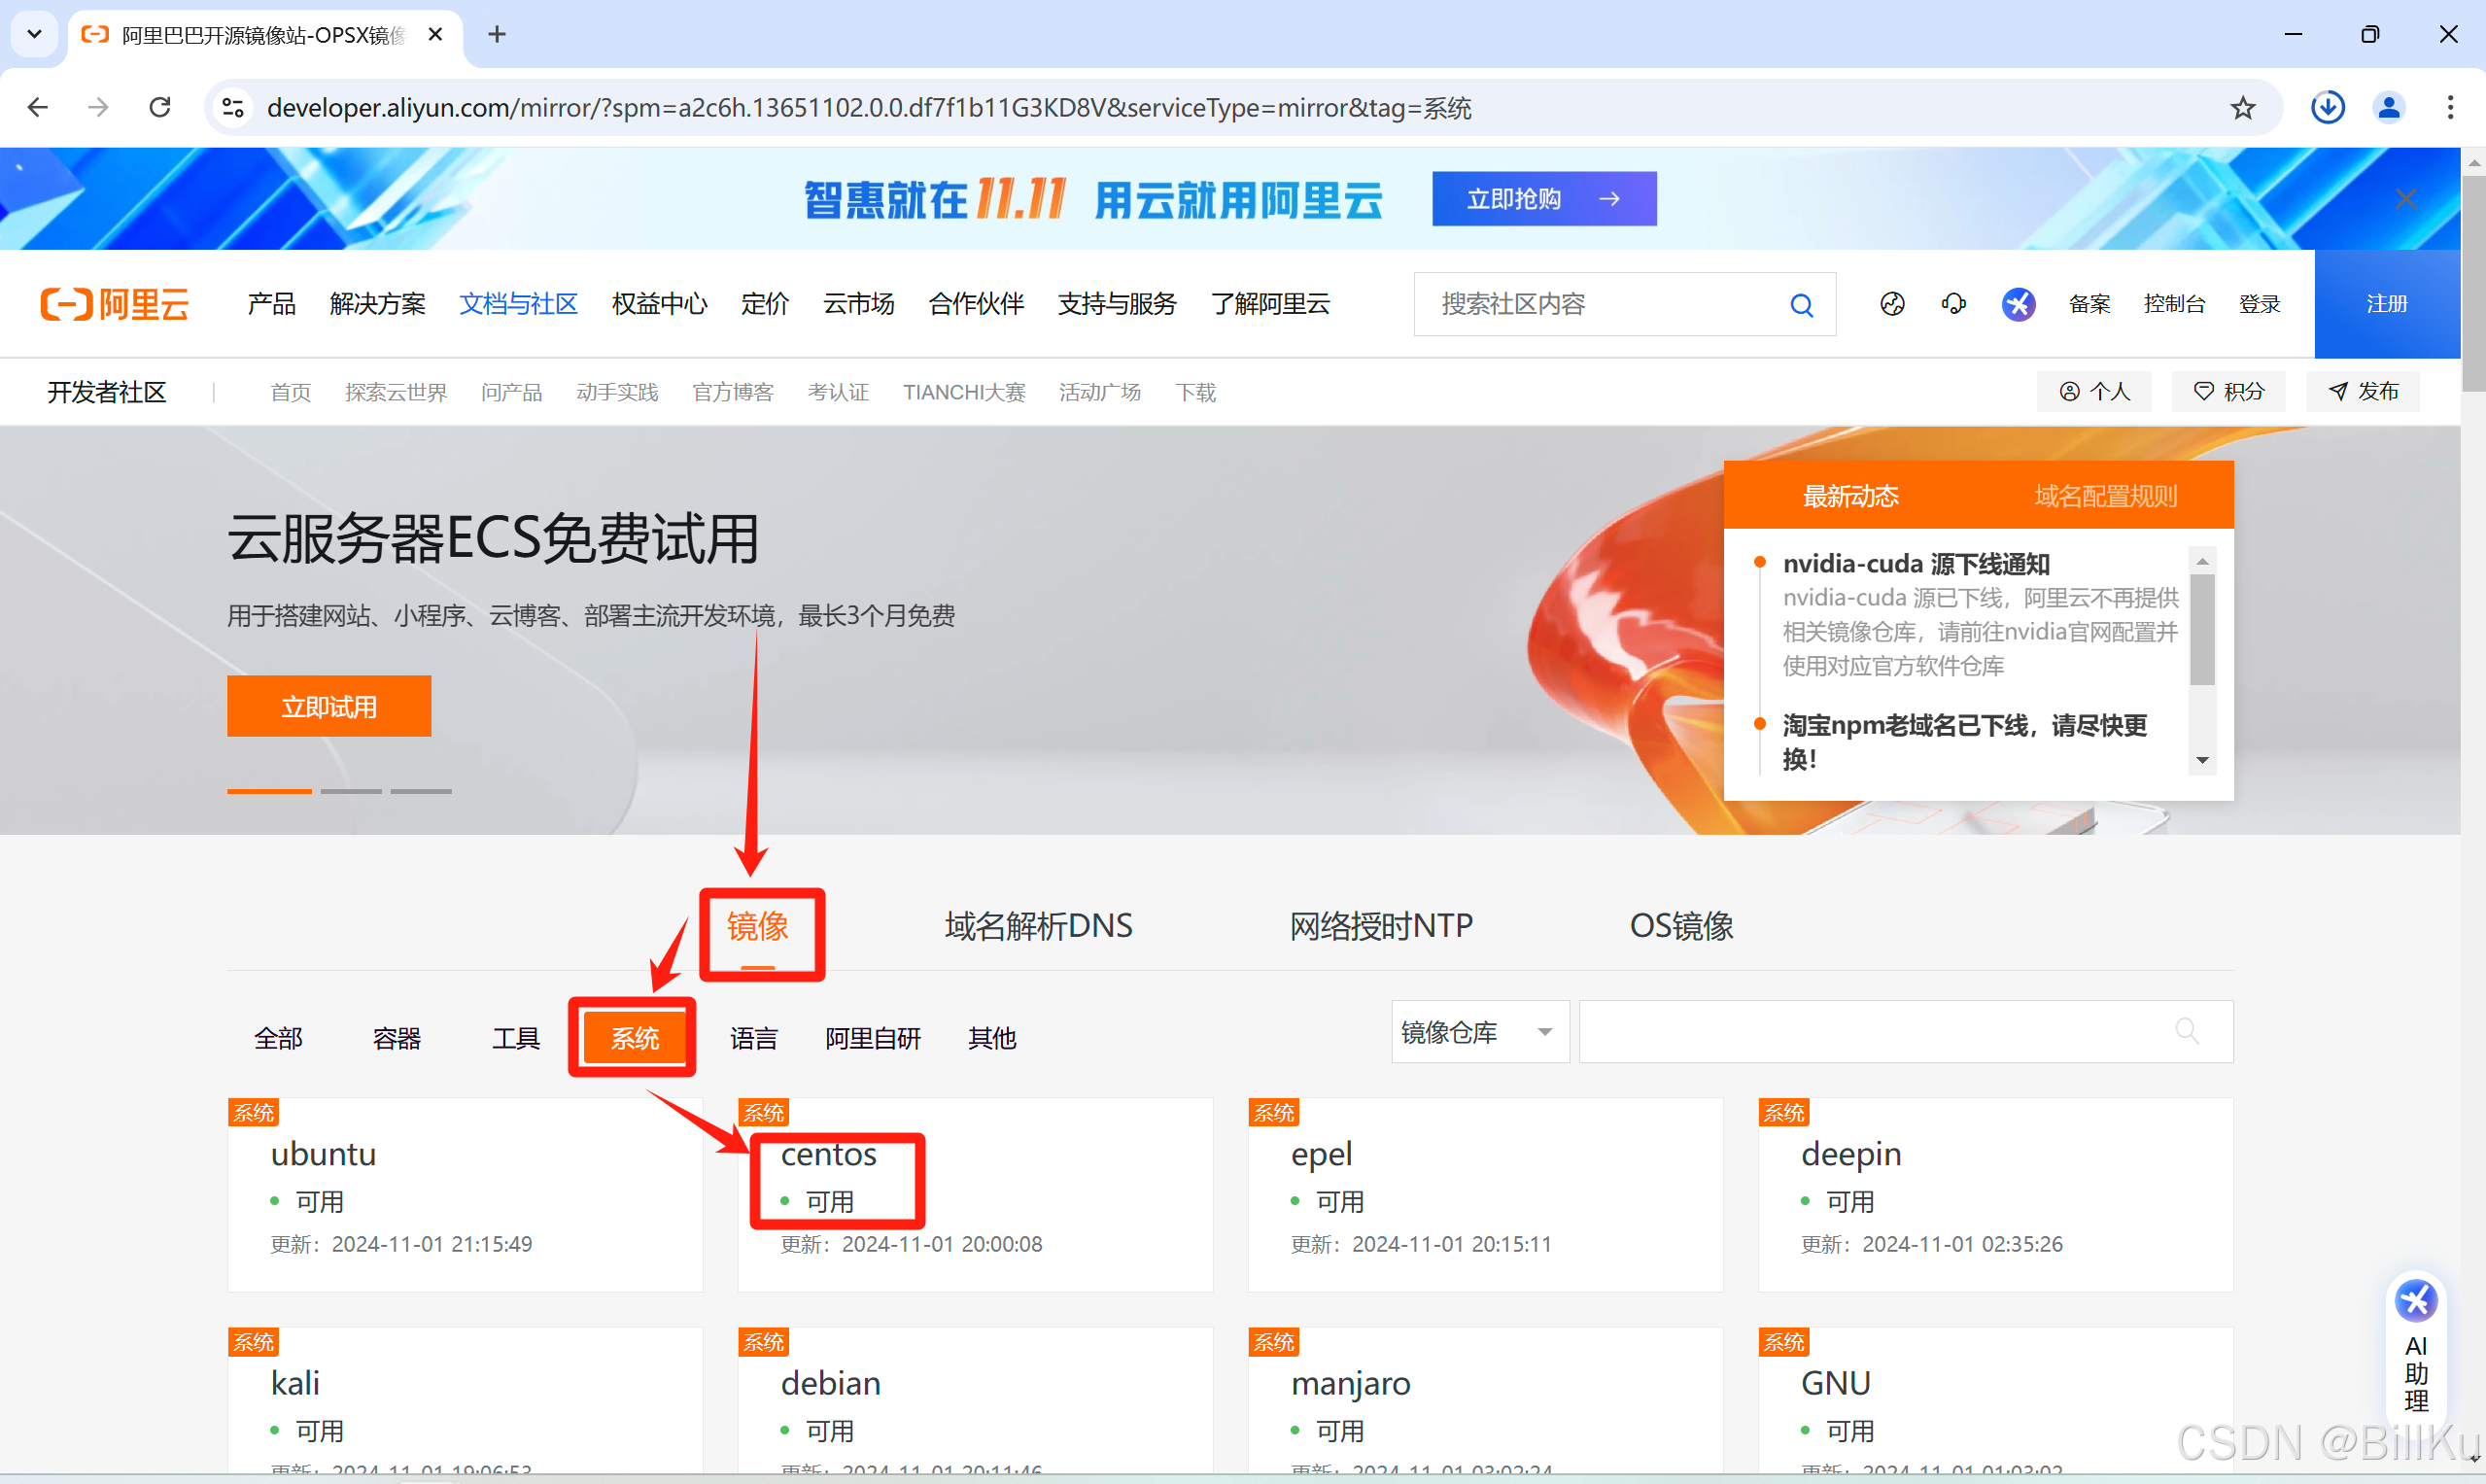Screen dimensions: 2486x1484
Task: Click second carousel indicator bar
Action: point(351,791)
